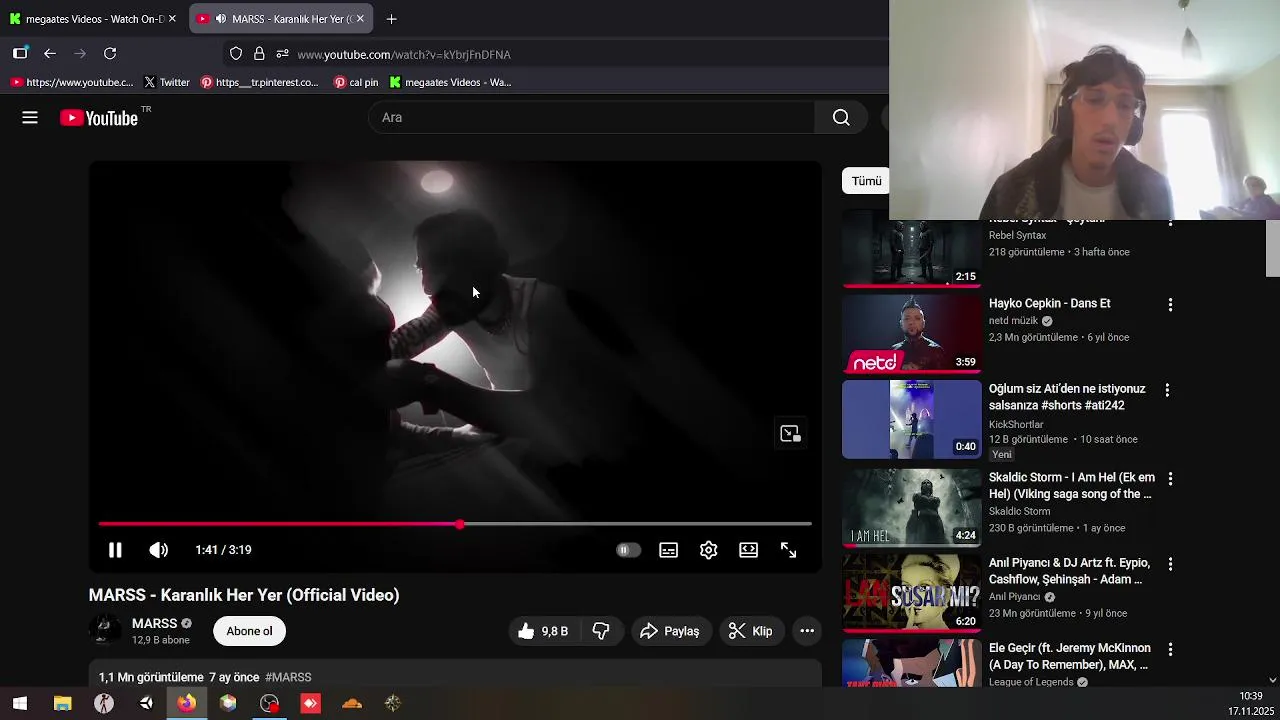Subscribe with Abone ol button

249,631
